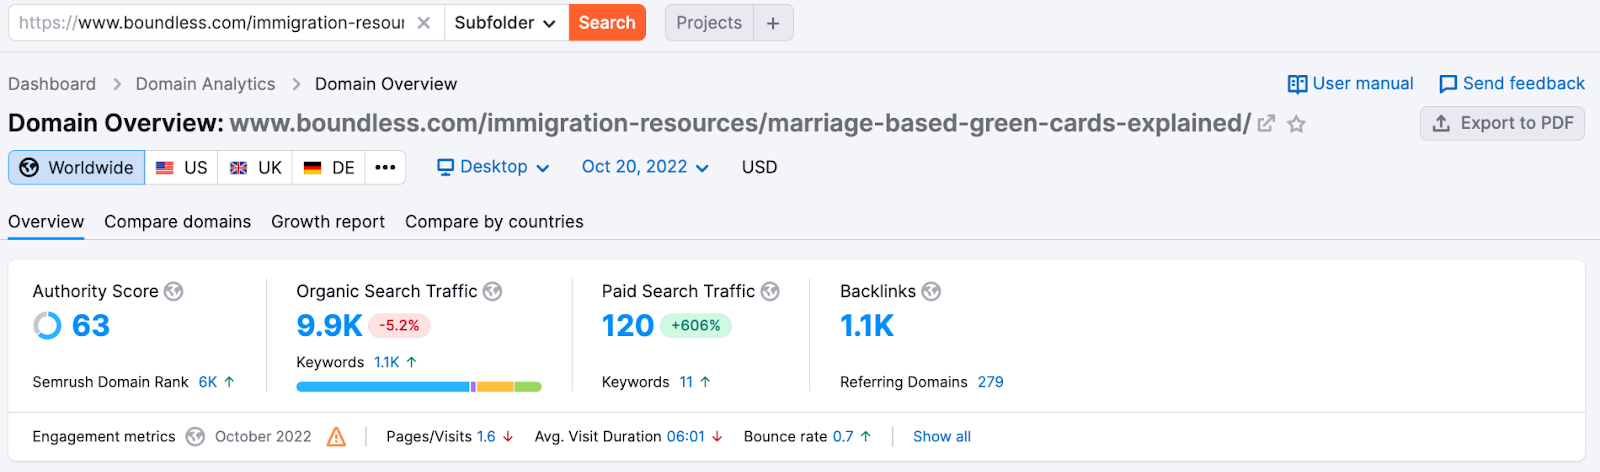Switch the database to US

182,168
